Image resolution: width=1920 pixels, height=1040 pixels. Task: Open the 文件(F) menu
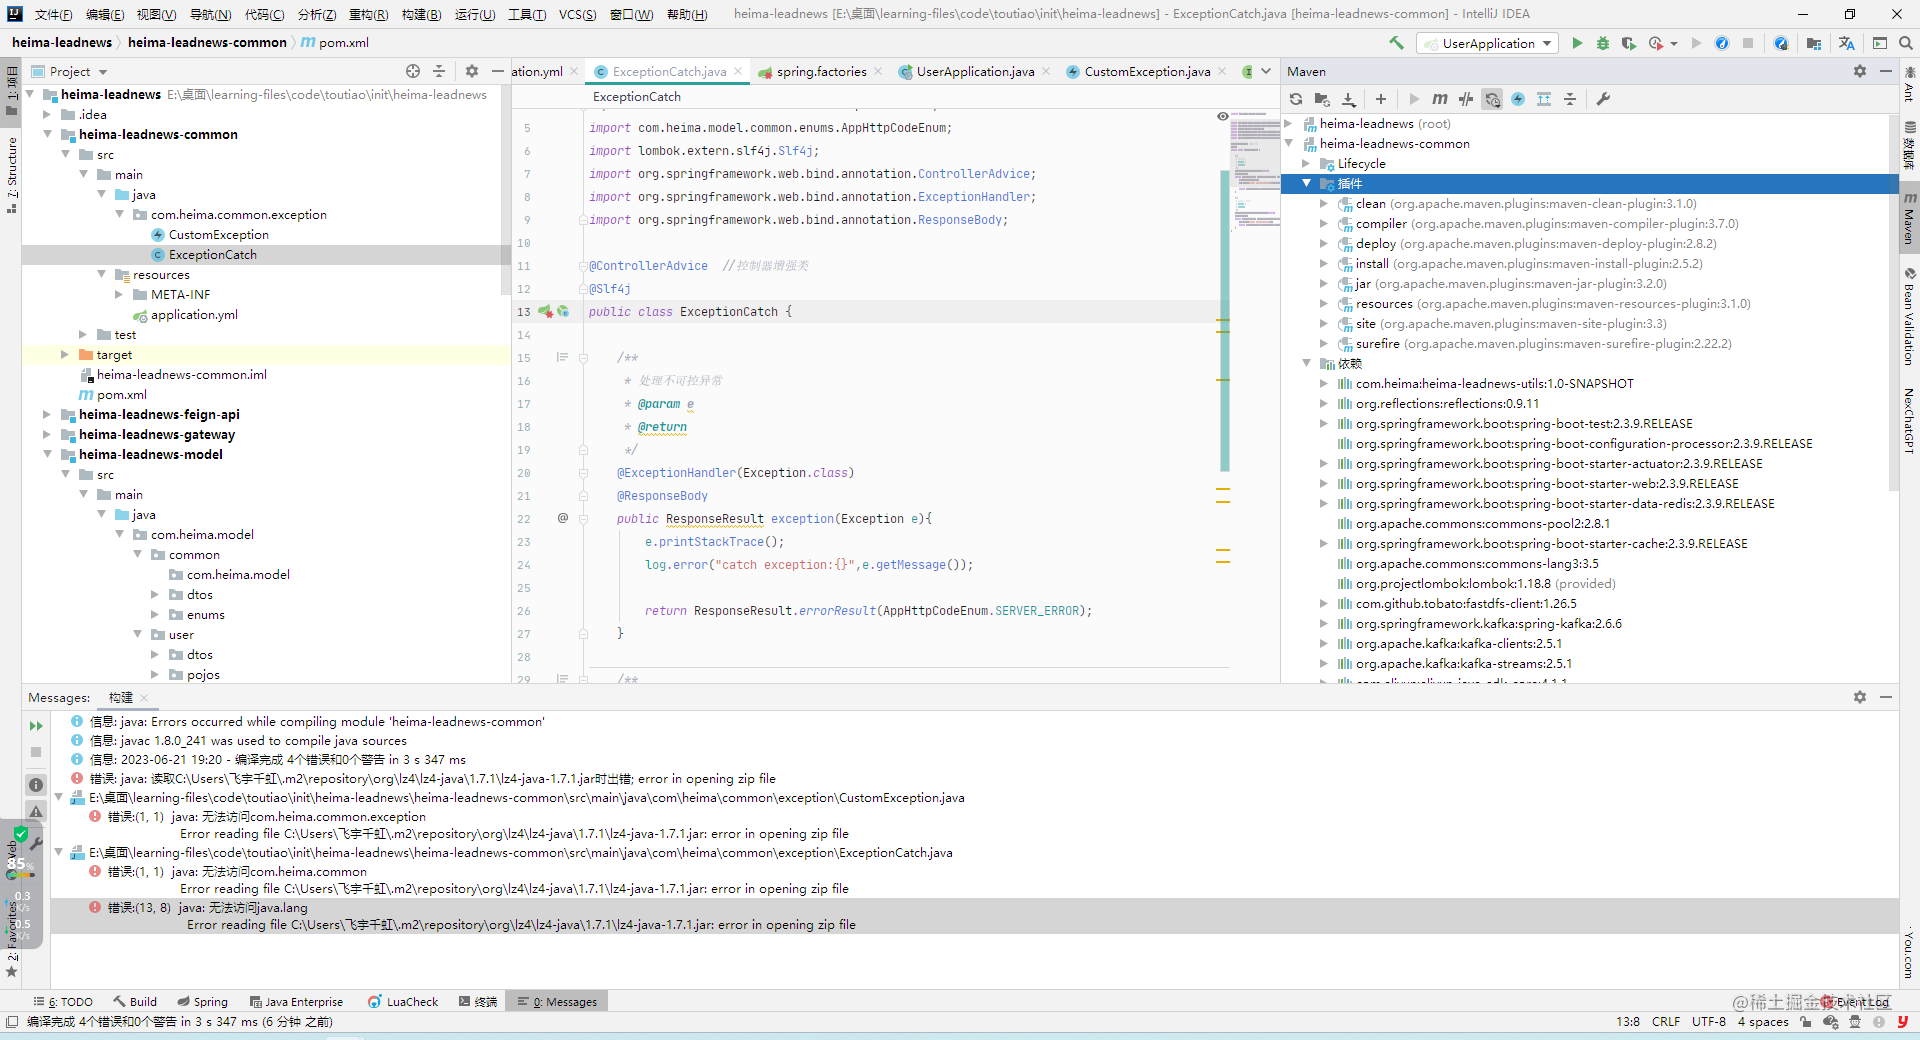point(53,14)
